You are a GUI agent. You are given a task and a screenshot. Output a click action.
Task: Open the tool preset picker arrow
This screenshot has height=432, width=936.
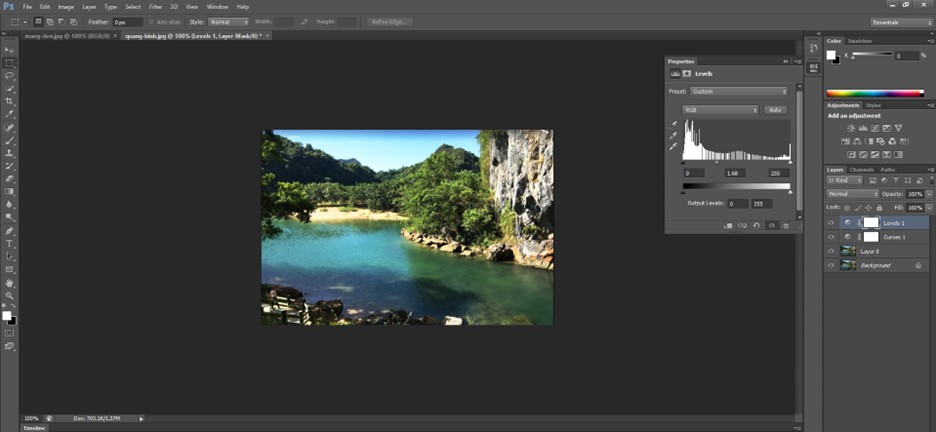pyautogui.click(x=24, y=22)
